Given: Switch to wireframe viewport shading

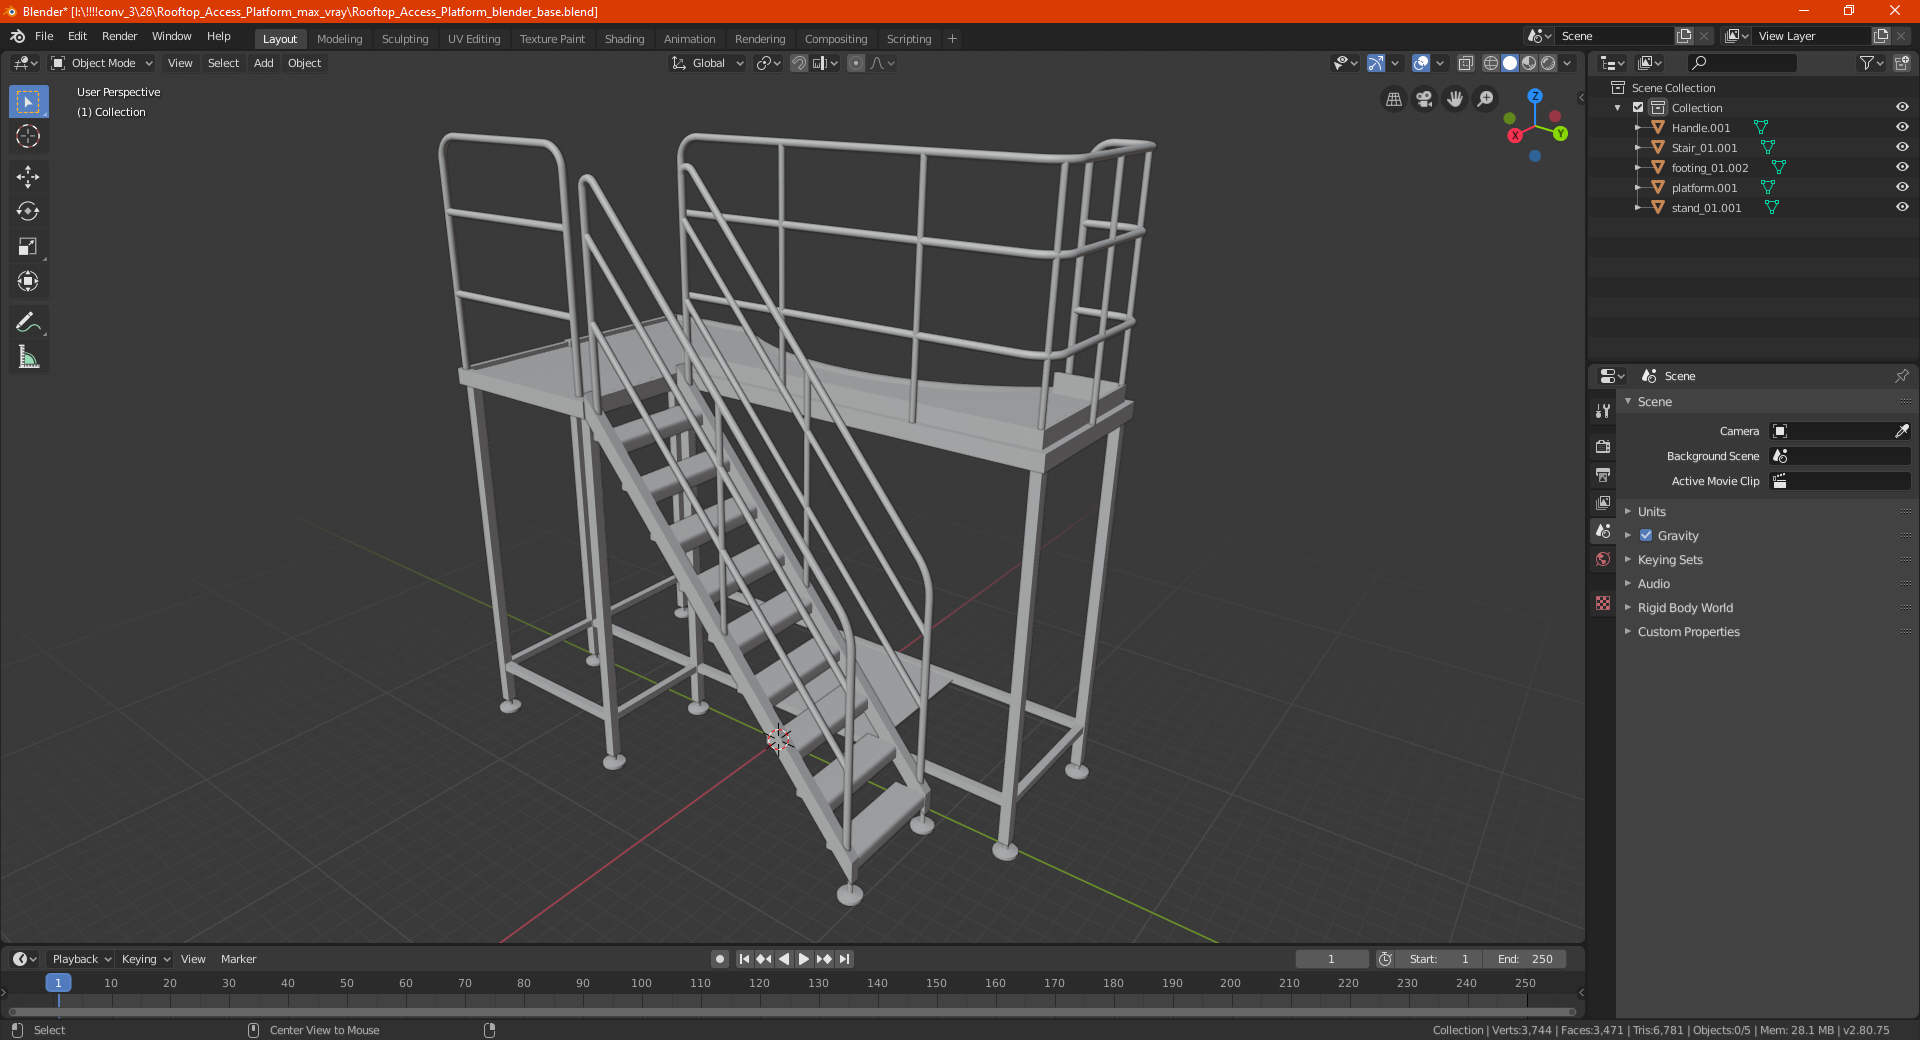Looking at the screenshot, I should pos(1490,63).
